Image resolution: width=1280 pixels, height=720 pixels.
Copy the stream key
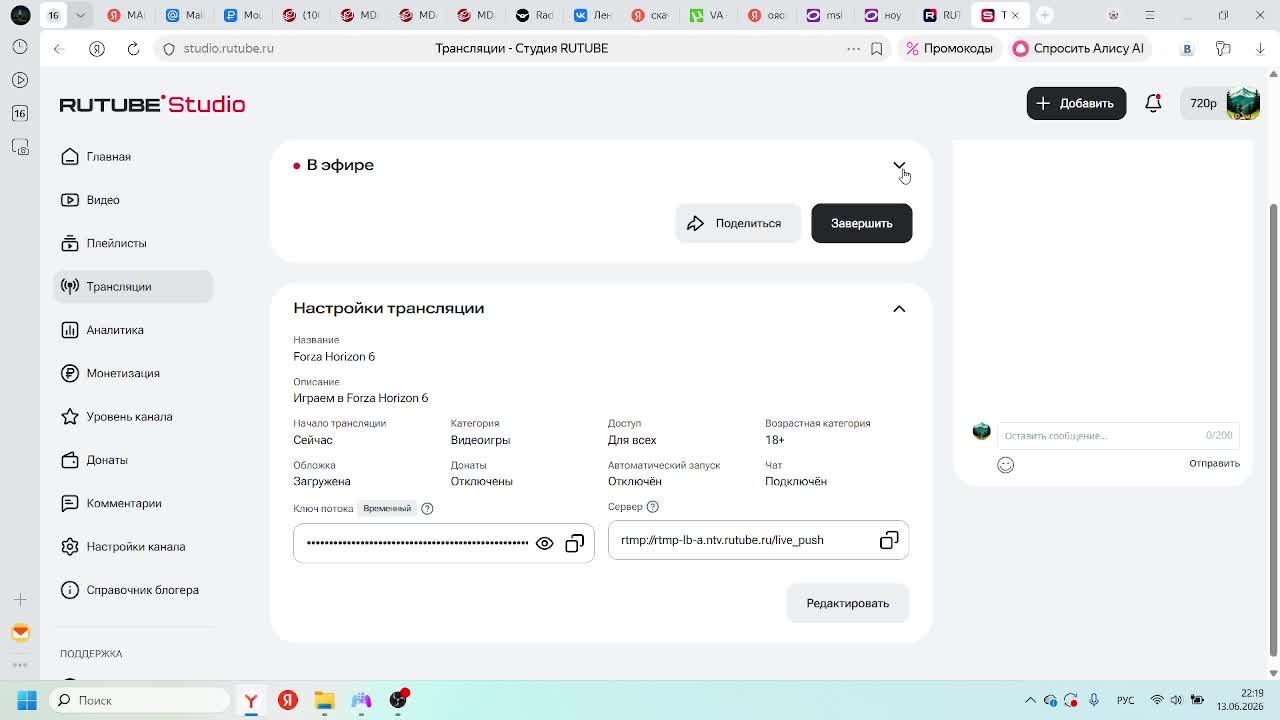pos(574,543)
